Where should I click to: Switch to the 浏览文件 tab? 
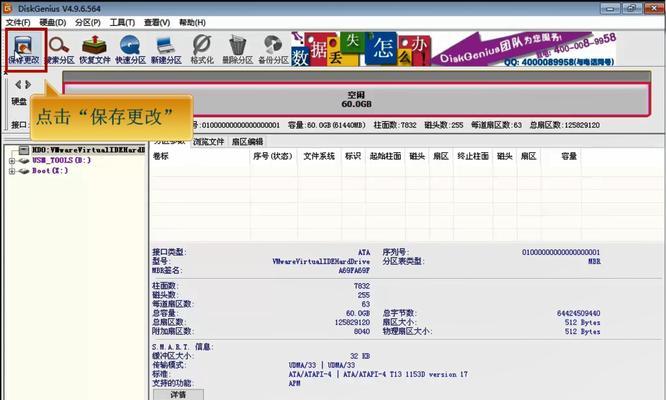[208, 142]
